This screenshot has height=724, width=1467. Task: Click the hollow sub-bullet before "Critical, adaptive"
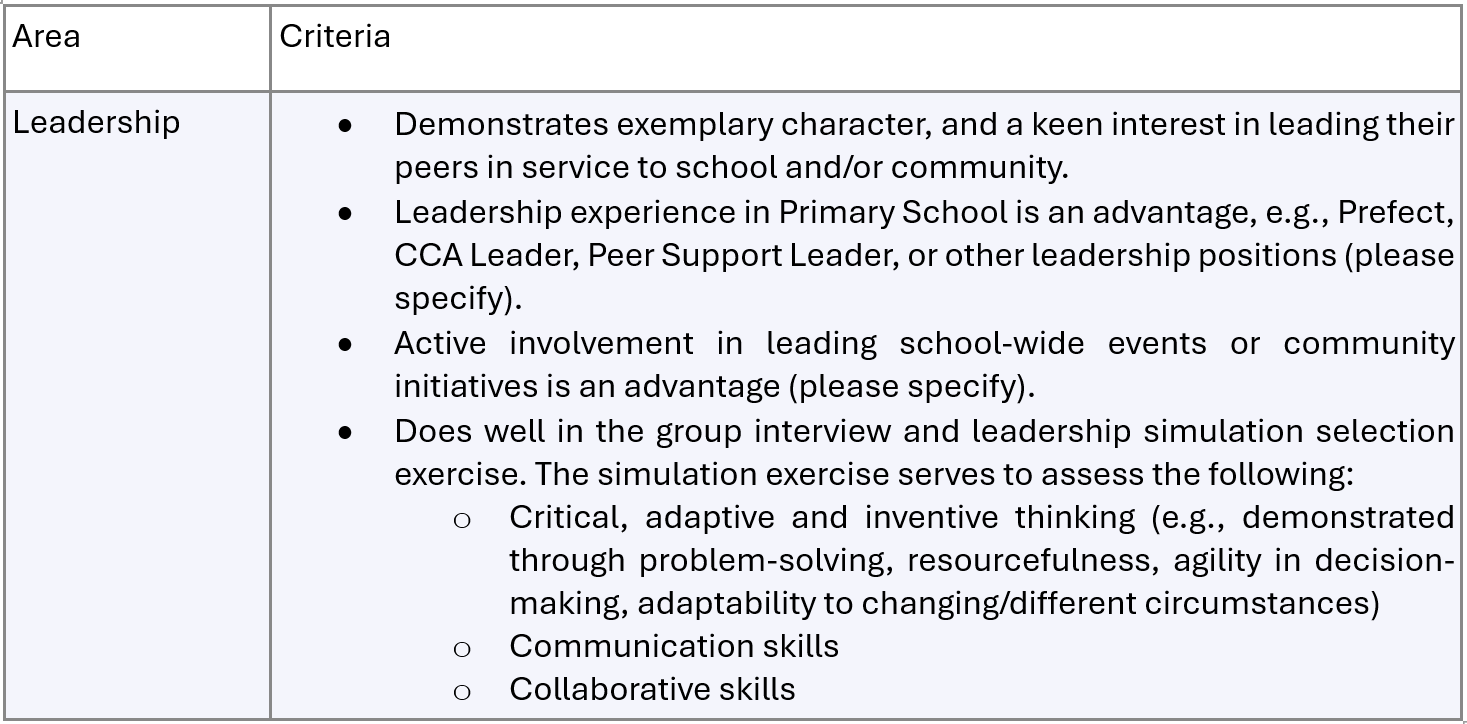point(462,520)
